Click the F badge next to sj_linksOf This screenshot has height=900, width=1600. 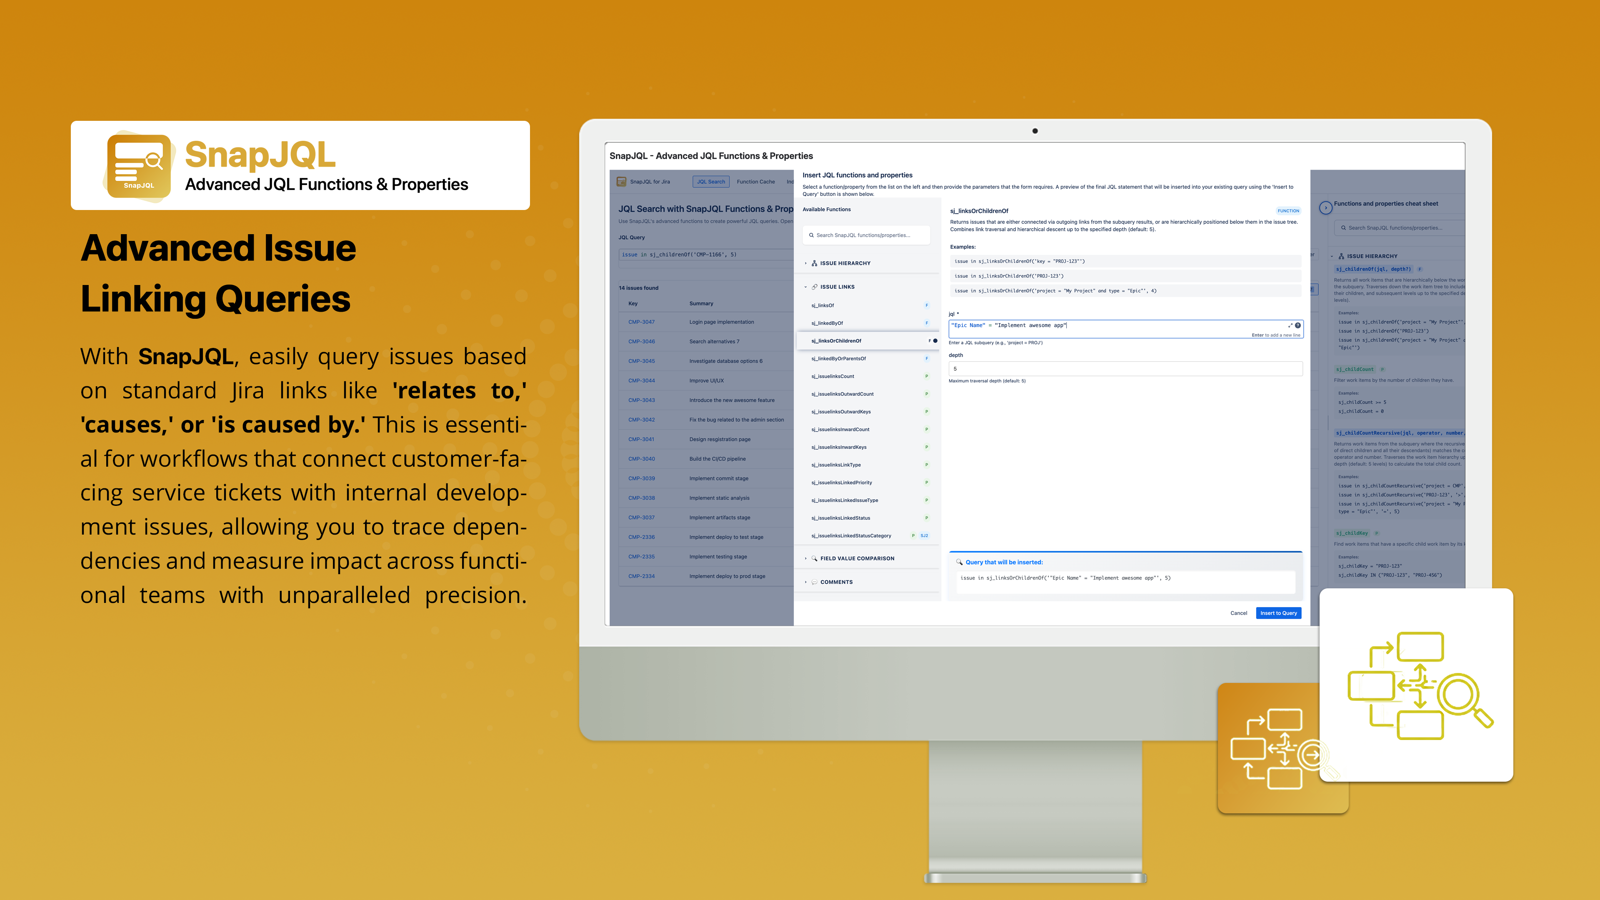pyautogui.click(x=926, y=305)
